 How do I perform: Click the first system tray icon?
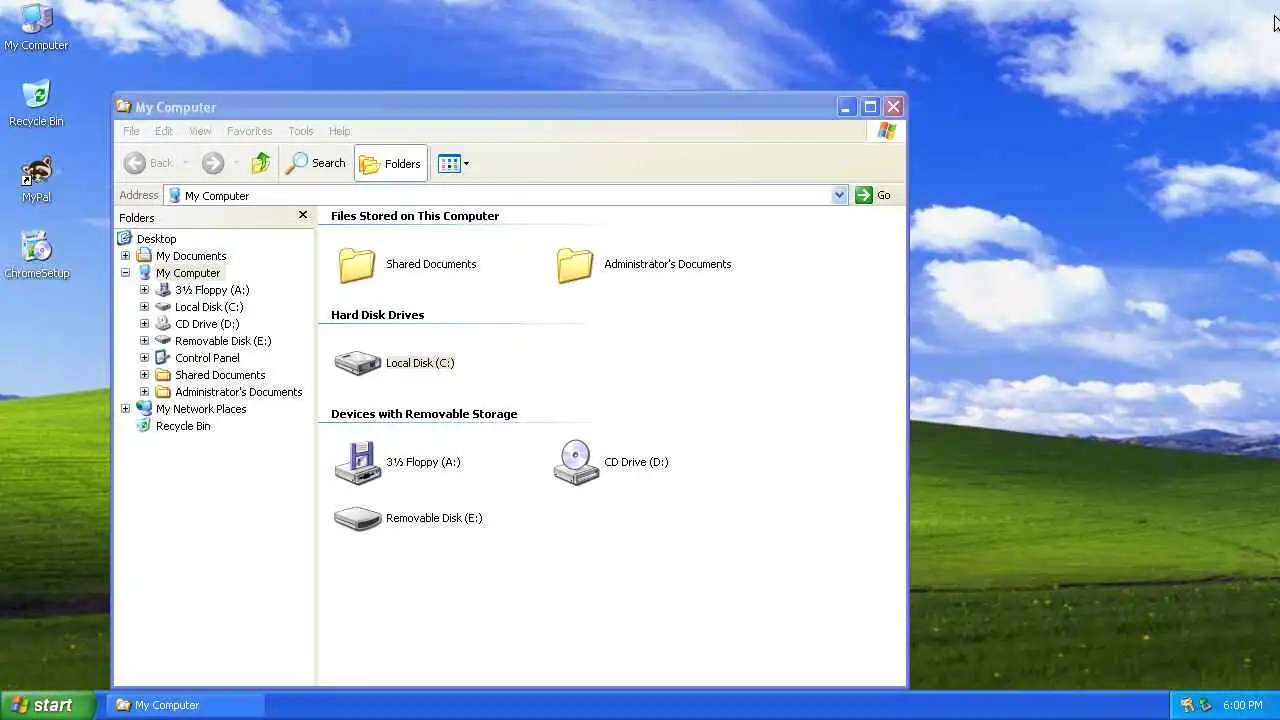tap(1187, 705)
